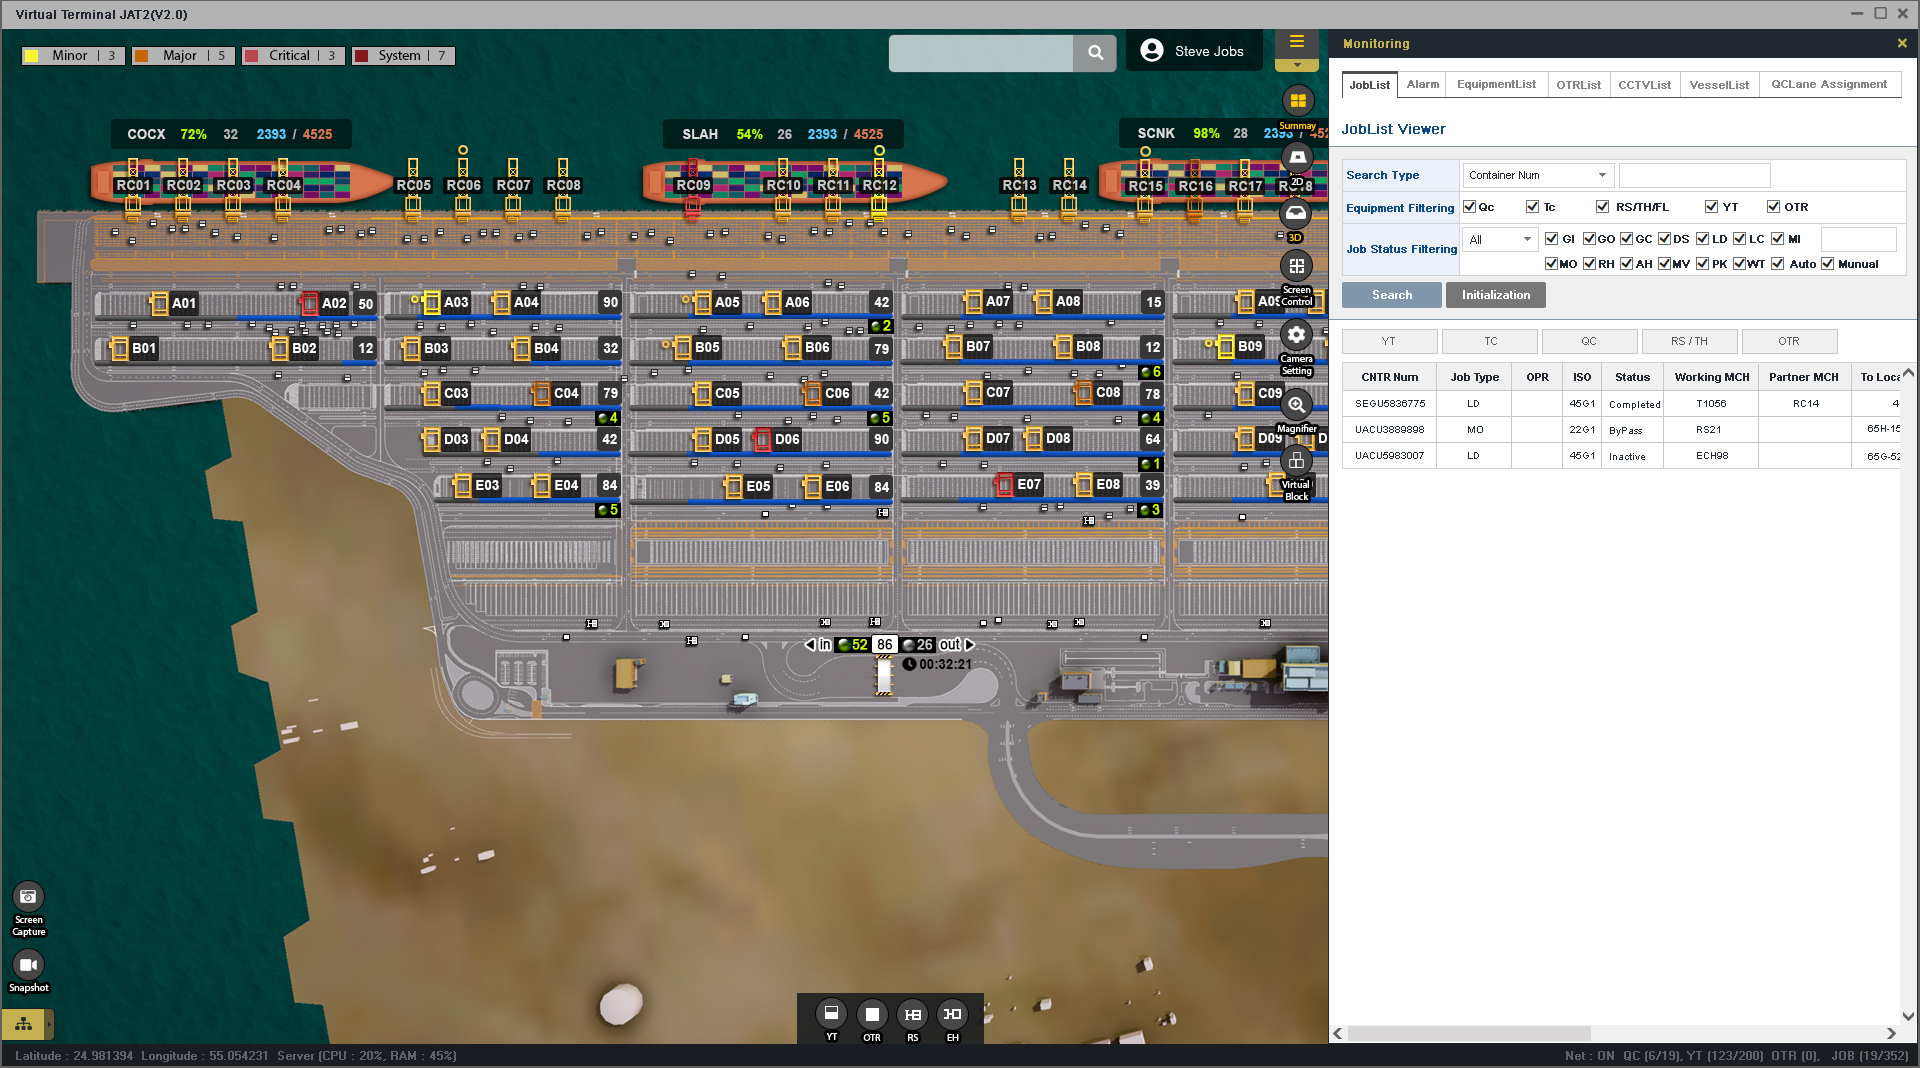The height and width of the screenshot is (1068, 1920).
Task: Open the Screen Control icon
Action: coord(1296,266)
